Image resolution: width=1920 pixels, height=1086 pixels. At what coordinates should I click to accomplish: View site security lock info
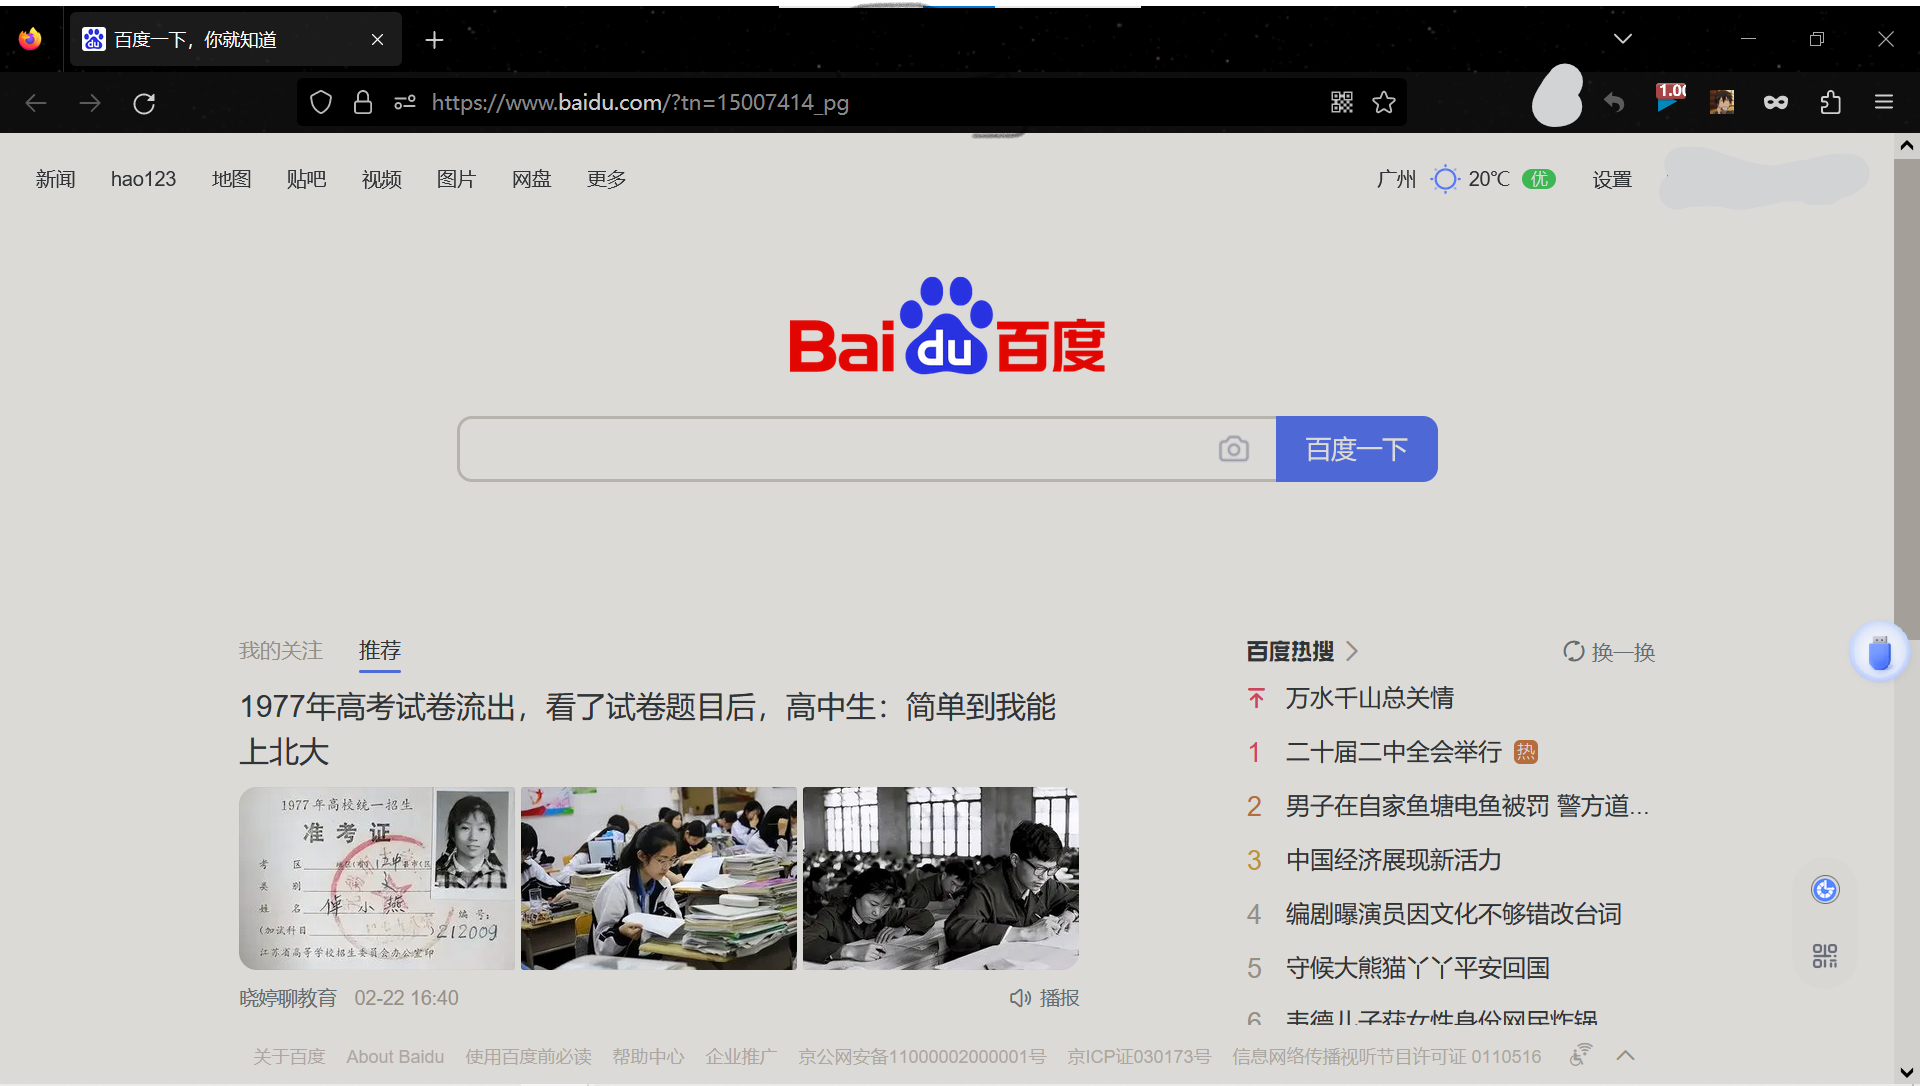click(363, 102)
